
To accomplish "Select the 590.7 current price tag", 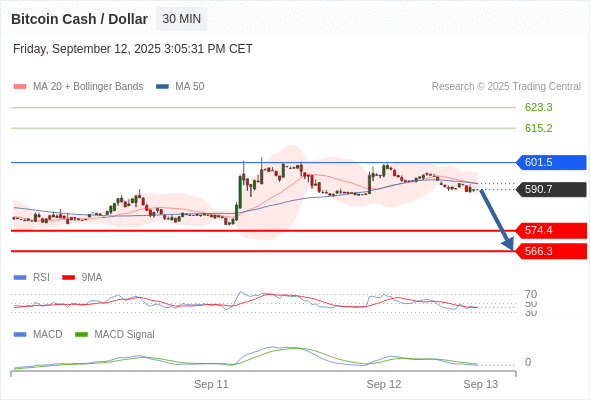I will (551, 189).
